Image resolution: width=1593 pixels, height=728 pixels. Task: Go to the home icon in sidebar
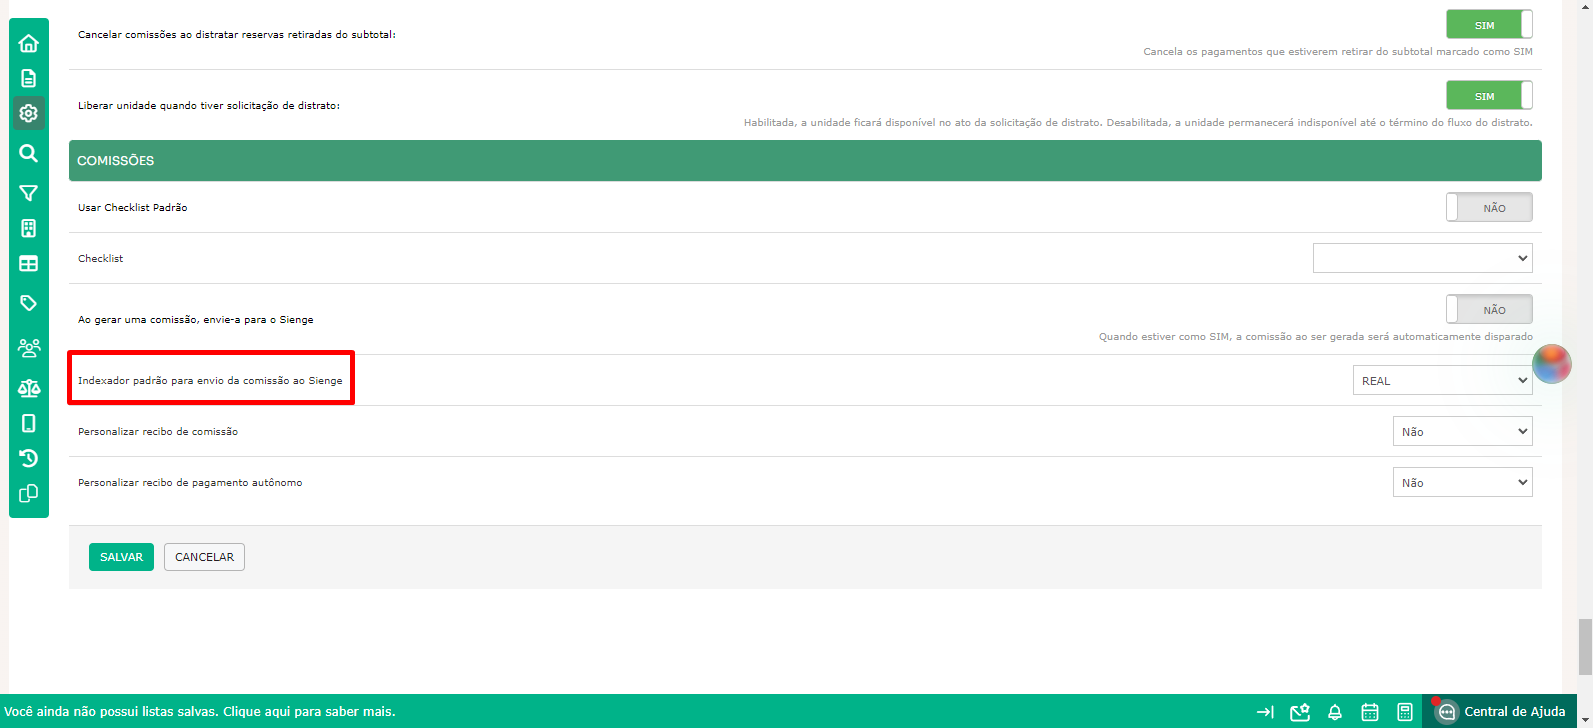29,43
